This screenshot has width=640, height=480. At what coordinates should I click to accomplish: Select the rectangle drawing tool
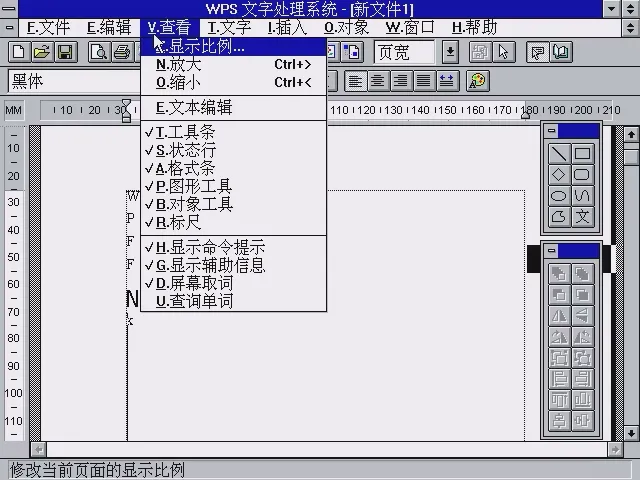[x=582, y=154]
